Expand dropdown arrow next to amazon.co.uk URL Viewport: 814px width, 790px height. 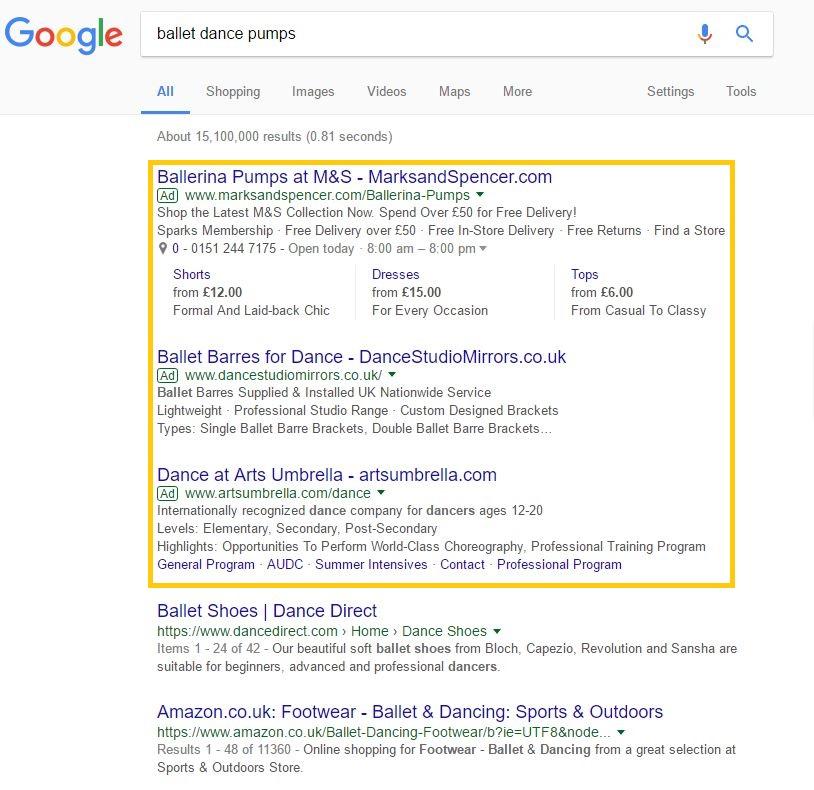(x=621, y=732)
